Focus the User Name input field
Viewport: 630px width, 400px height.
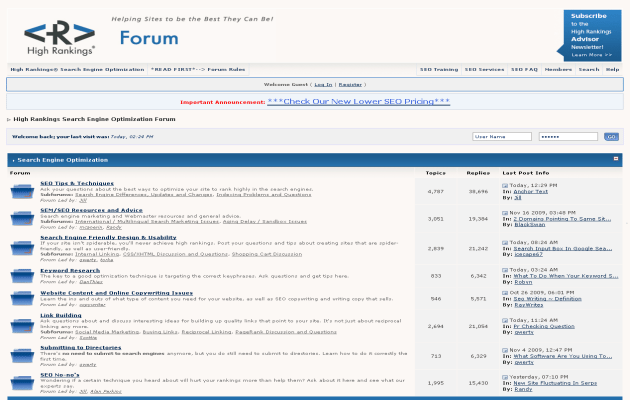tap(502, 137)
